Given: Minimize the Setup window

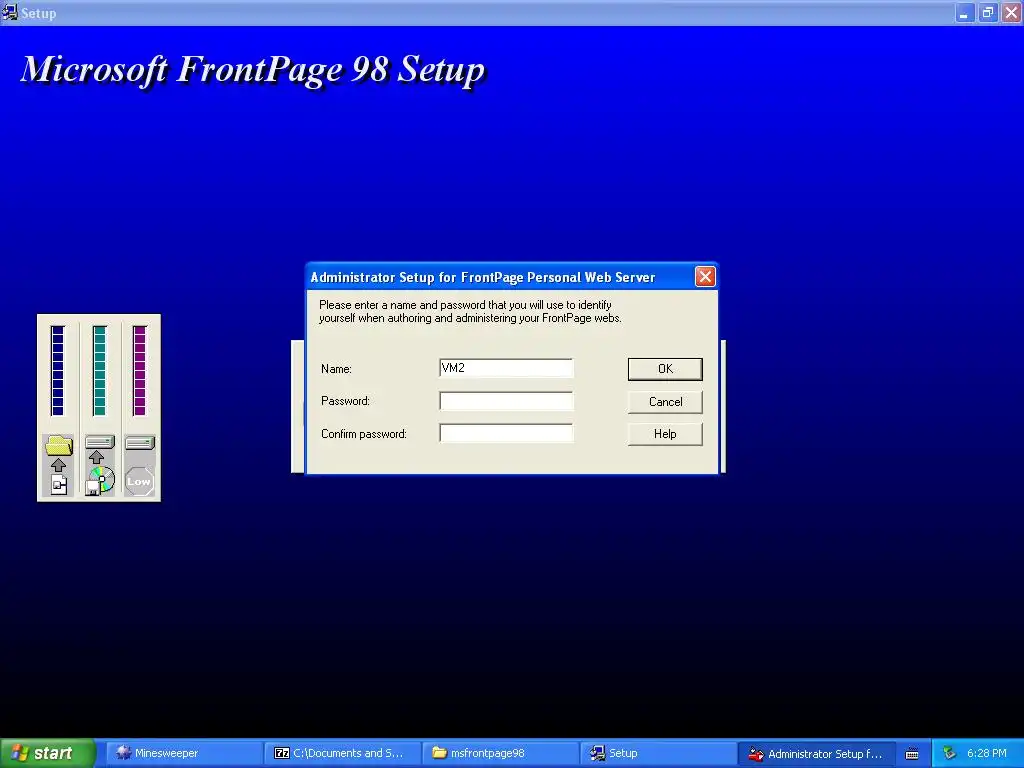Looking at the screenshot, I should pyautogui.click(x=964, y=13).
